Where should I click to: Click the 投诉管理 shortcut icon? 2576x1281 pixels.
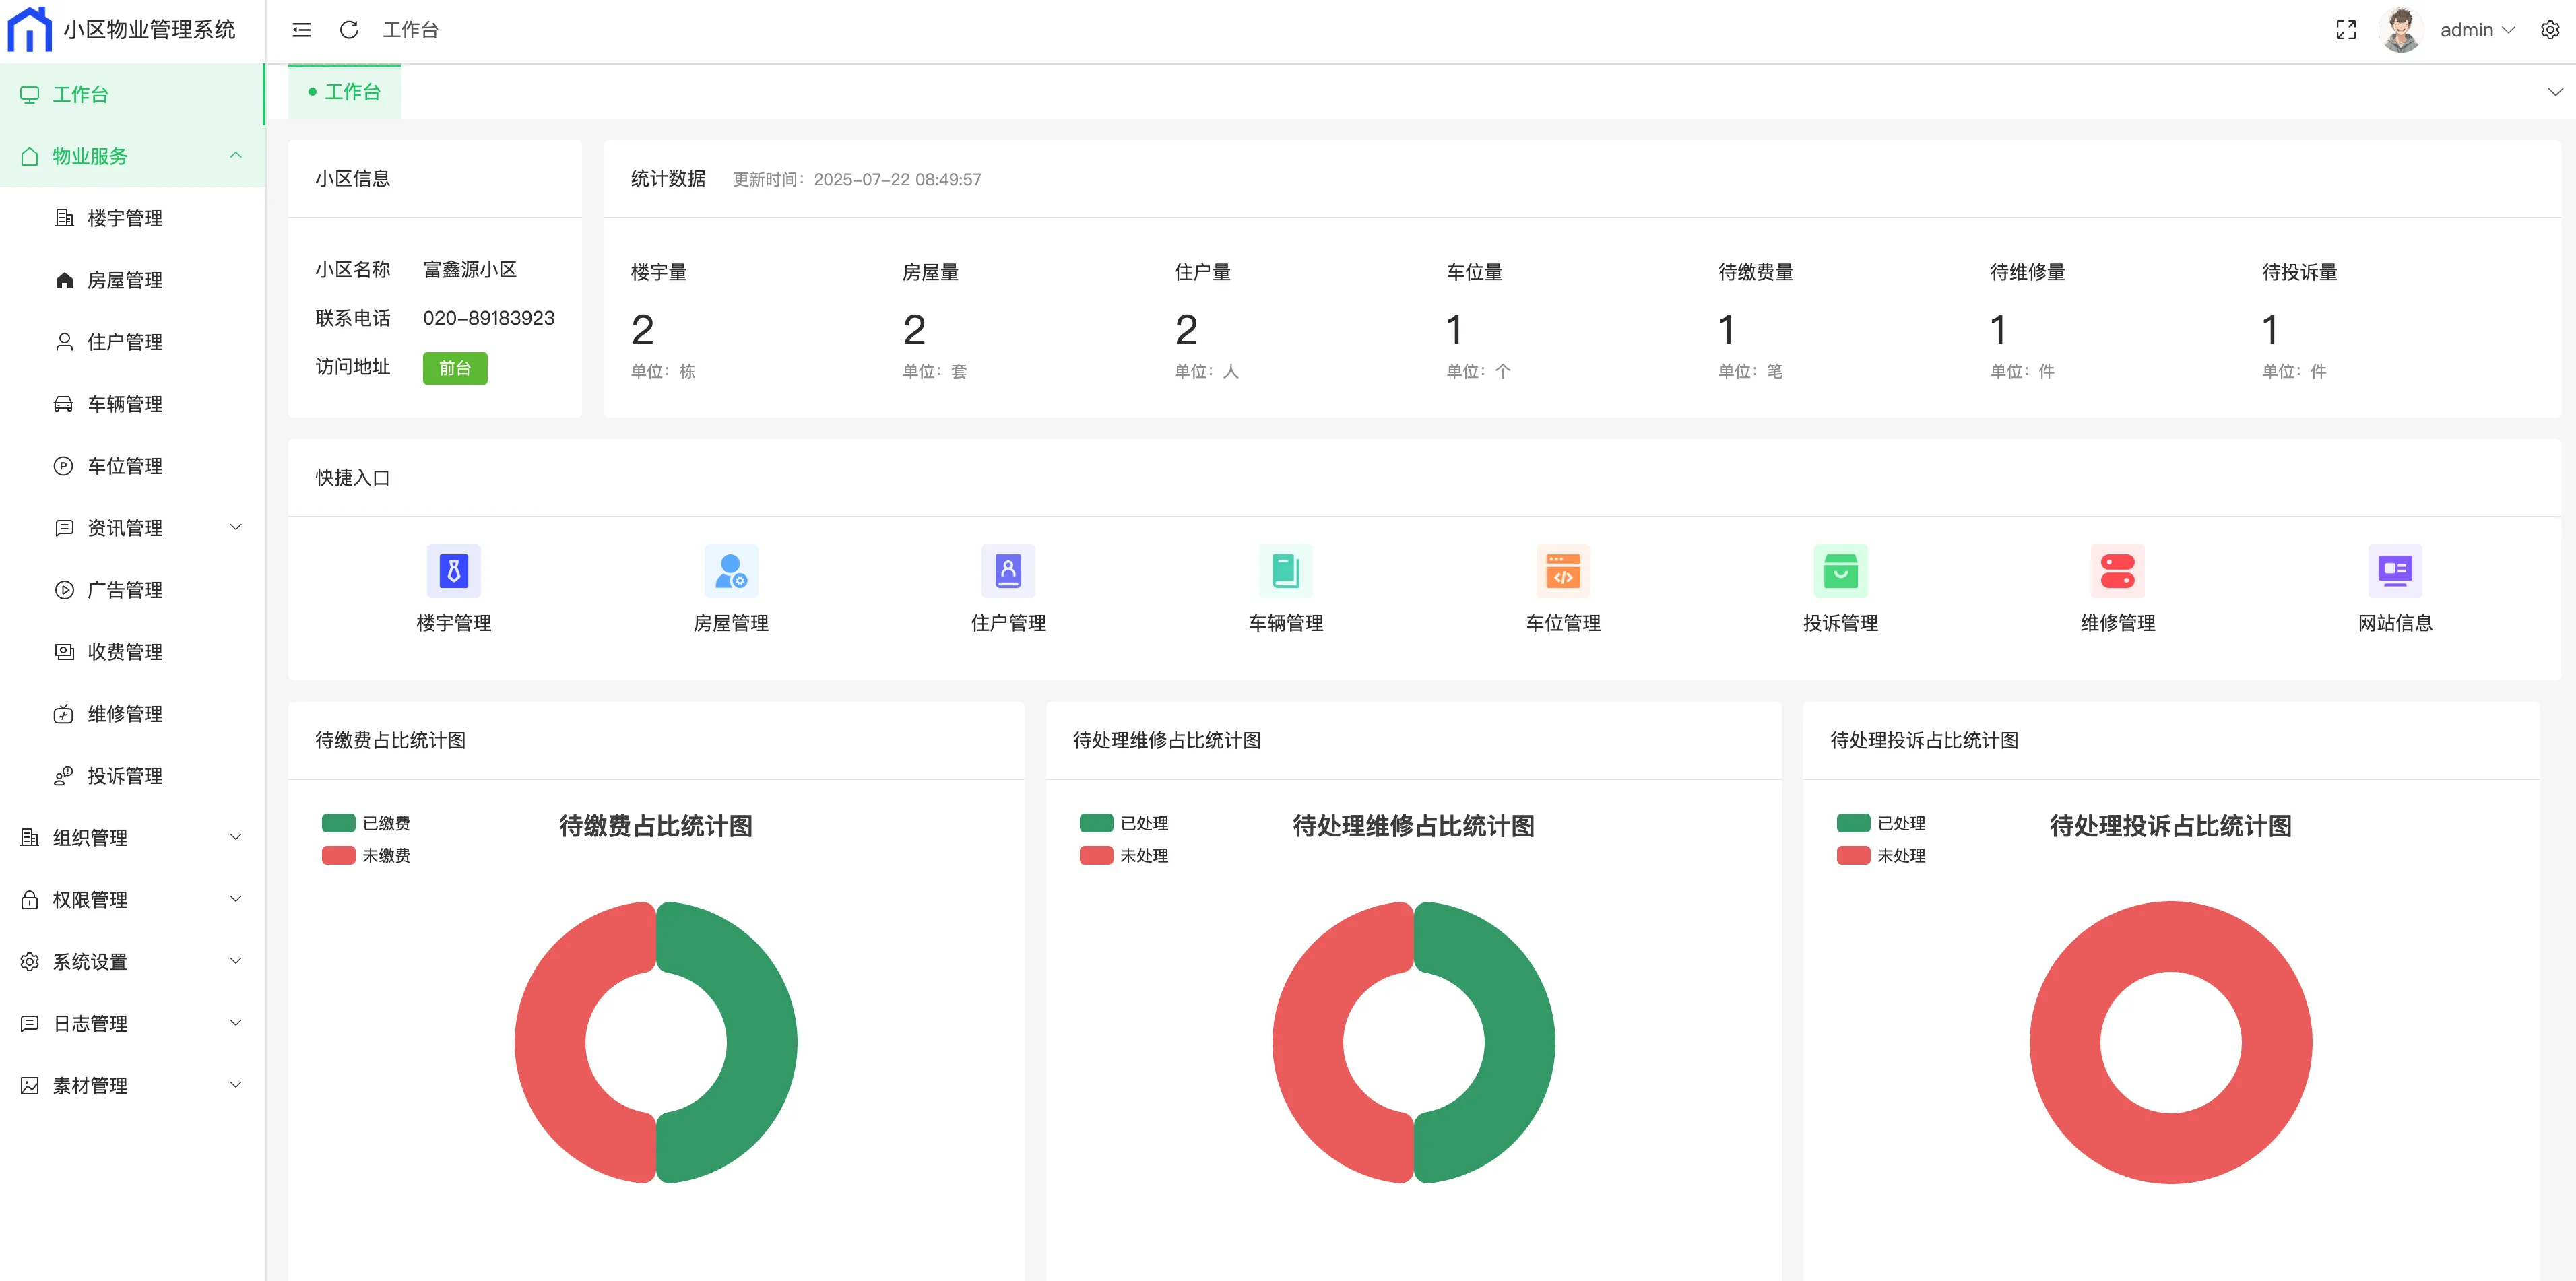1840,571
